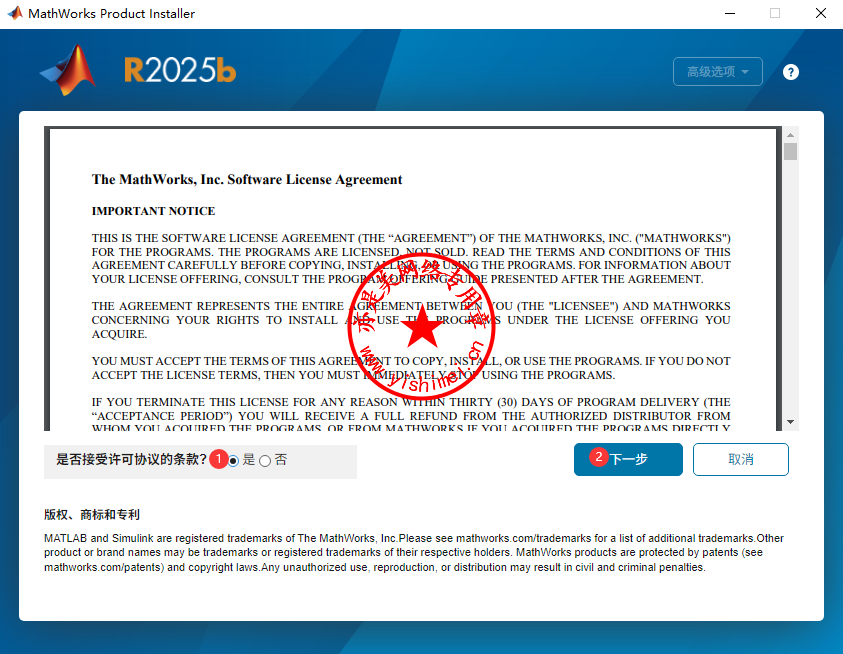Select the "否" radio button
The image size is (843, 654).
(x=265, y=461)
